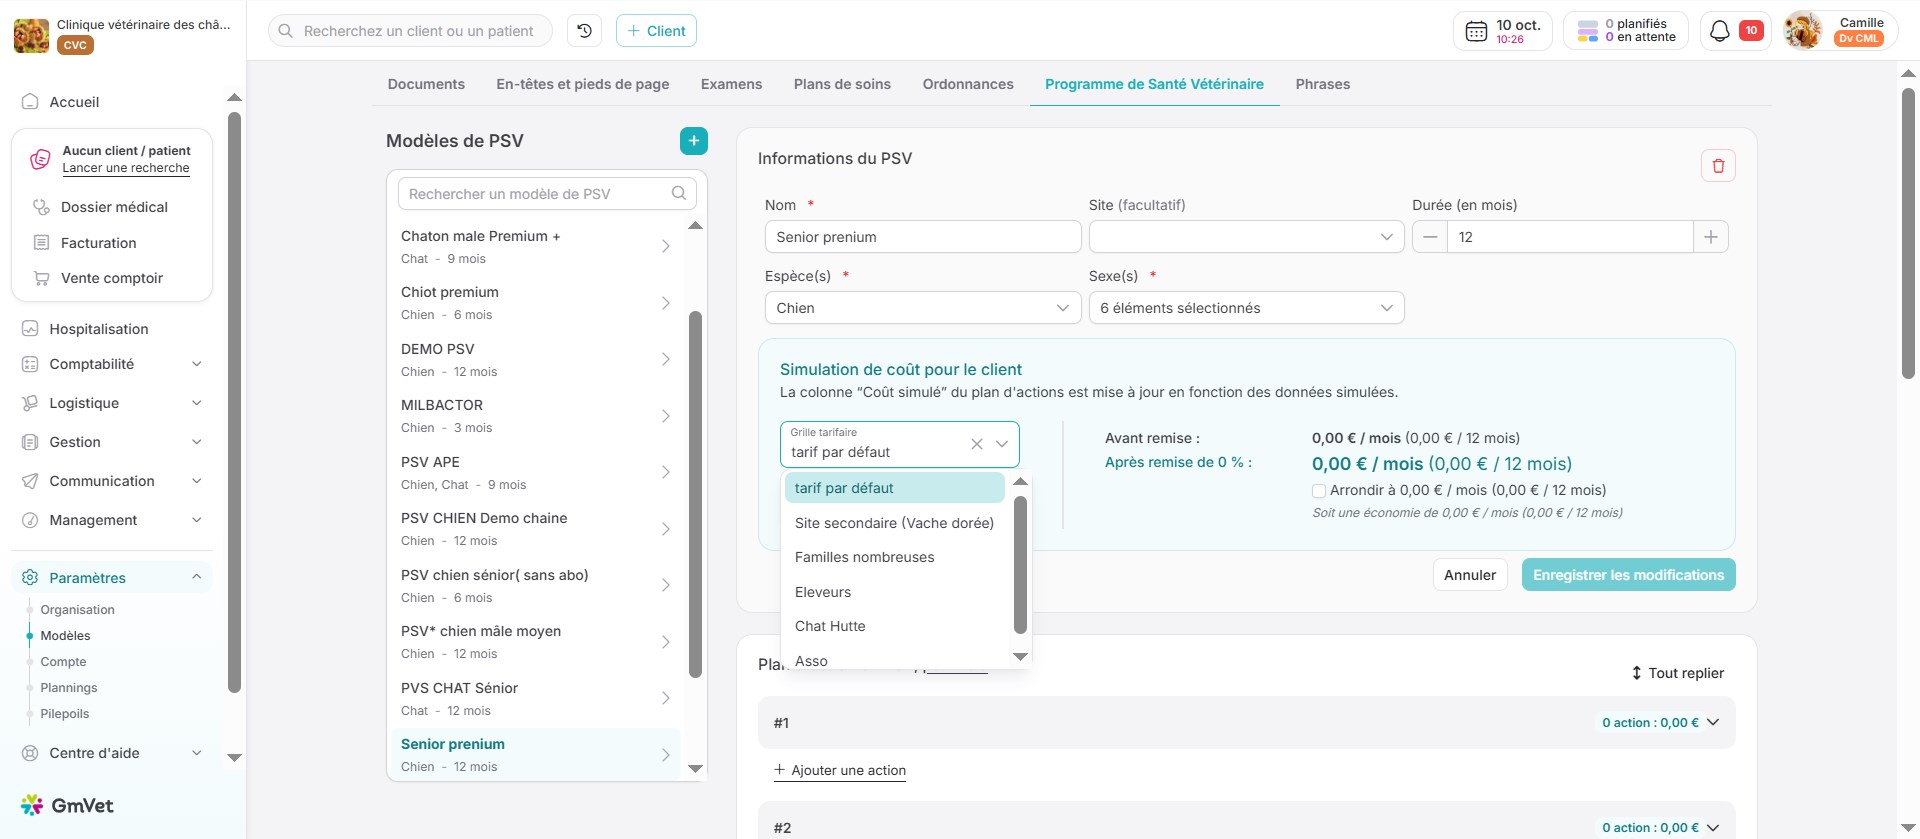Click the red trash delete PSV icon
This screenshot has width=1920, height=839.
(1717, 166)
